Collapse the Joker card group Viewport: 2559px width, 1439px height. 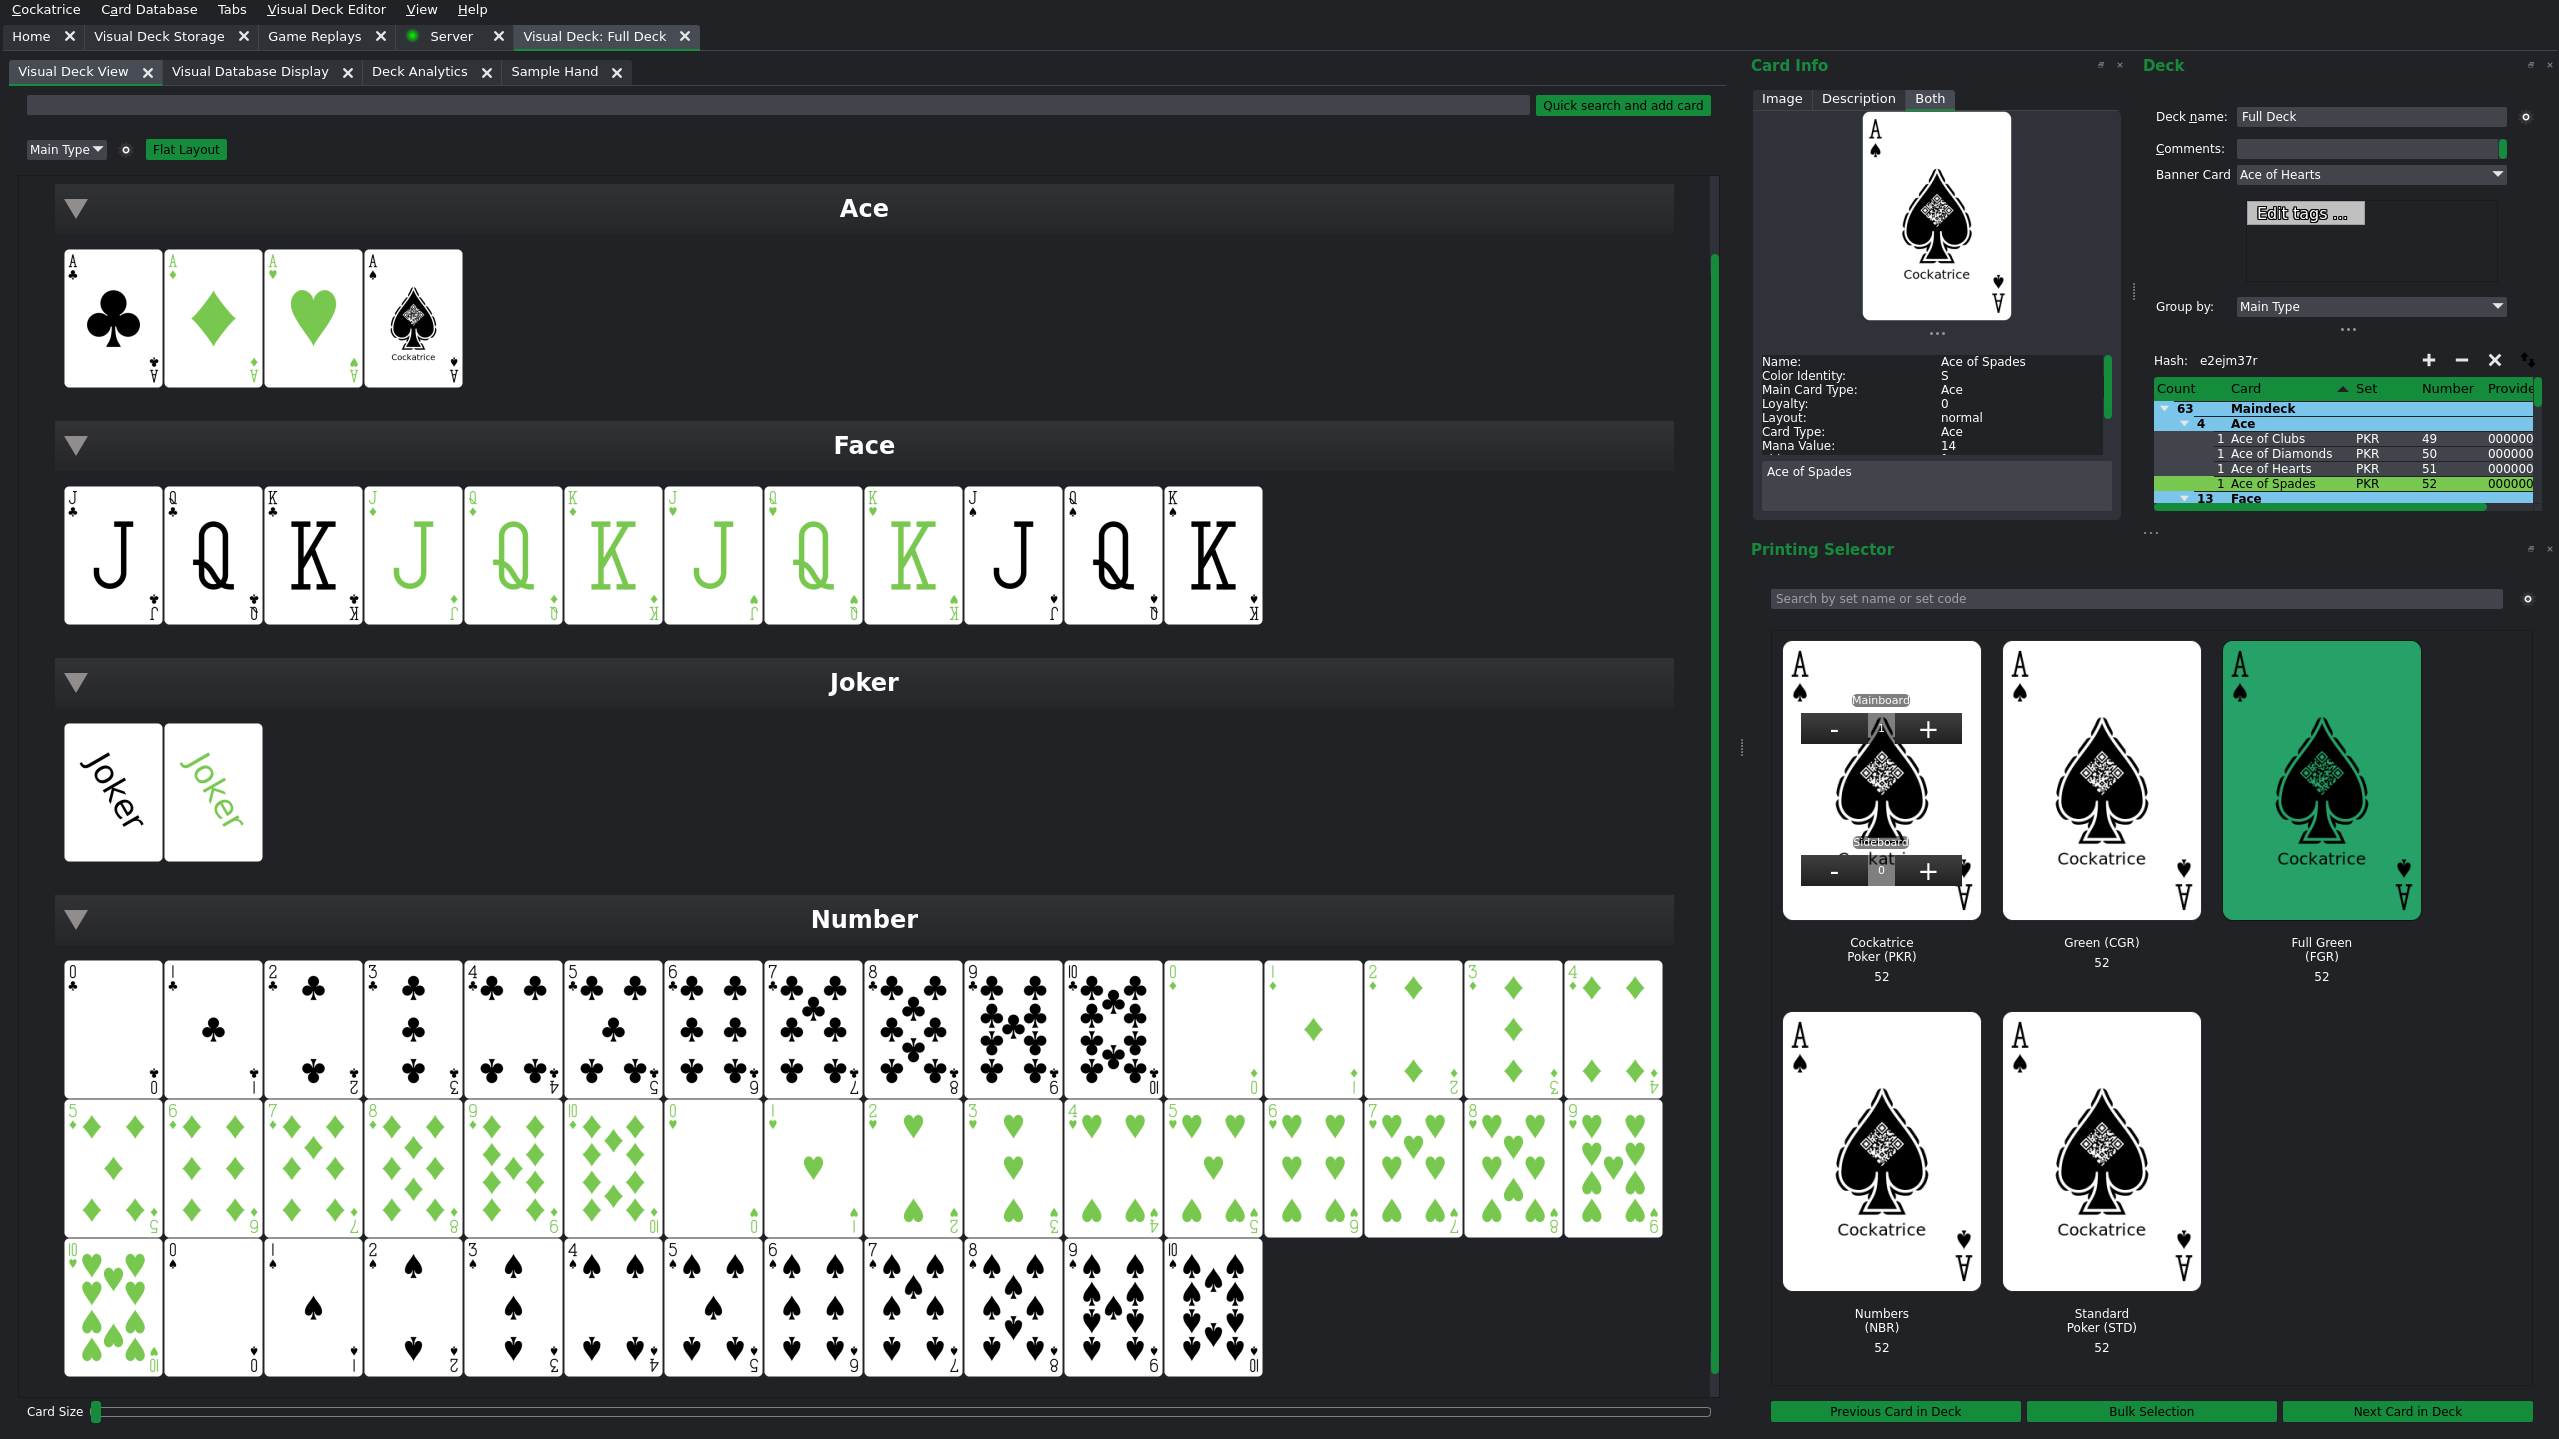[76, 683]
